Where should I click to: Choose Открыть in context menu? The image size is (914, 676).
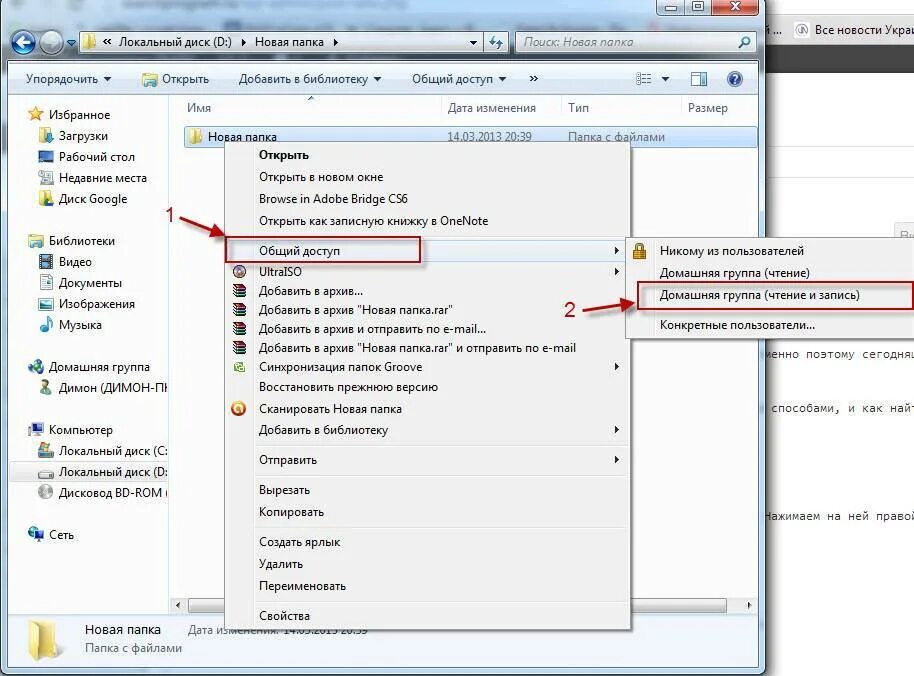point(284,155)
